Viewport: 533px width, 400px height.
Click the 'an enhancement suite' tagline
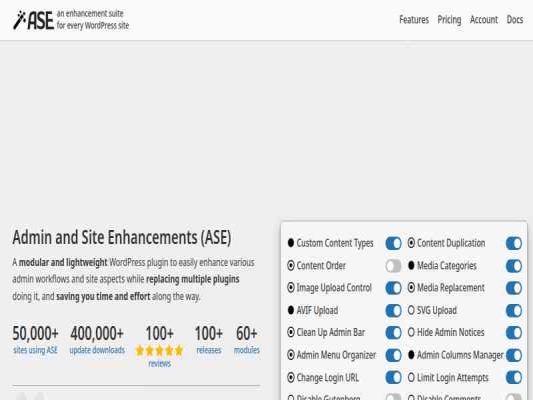(90, 14)
